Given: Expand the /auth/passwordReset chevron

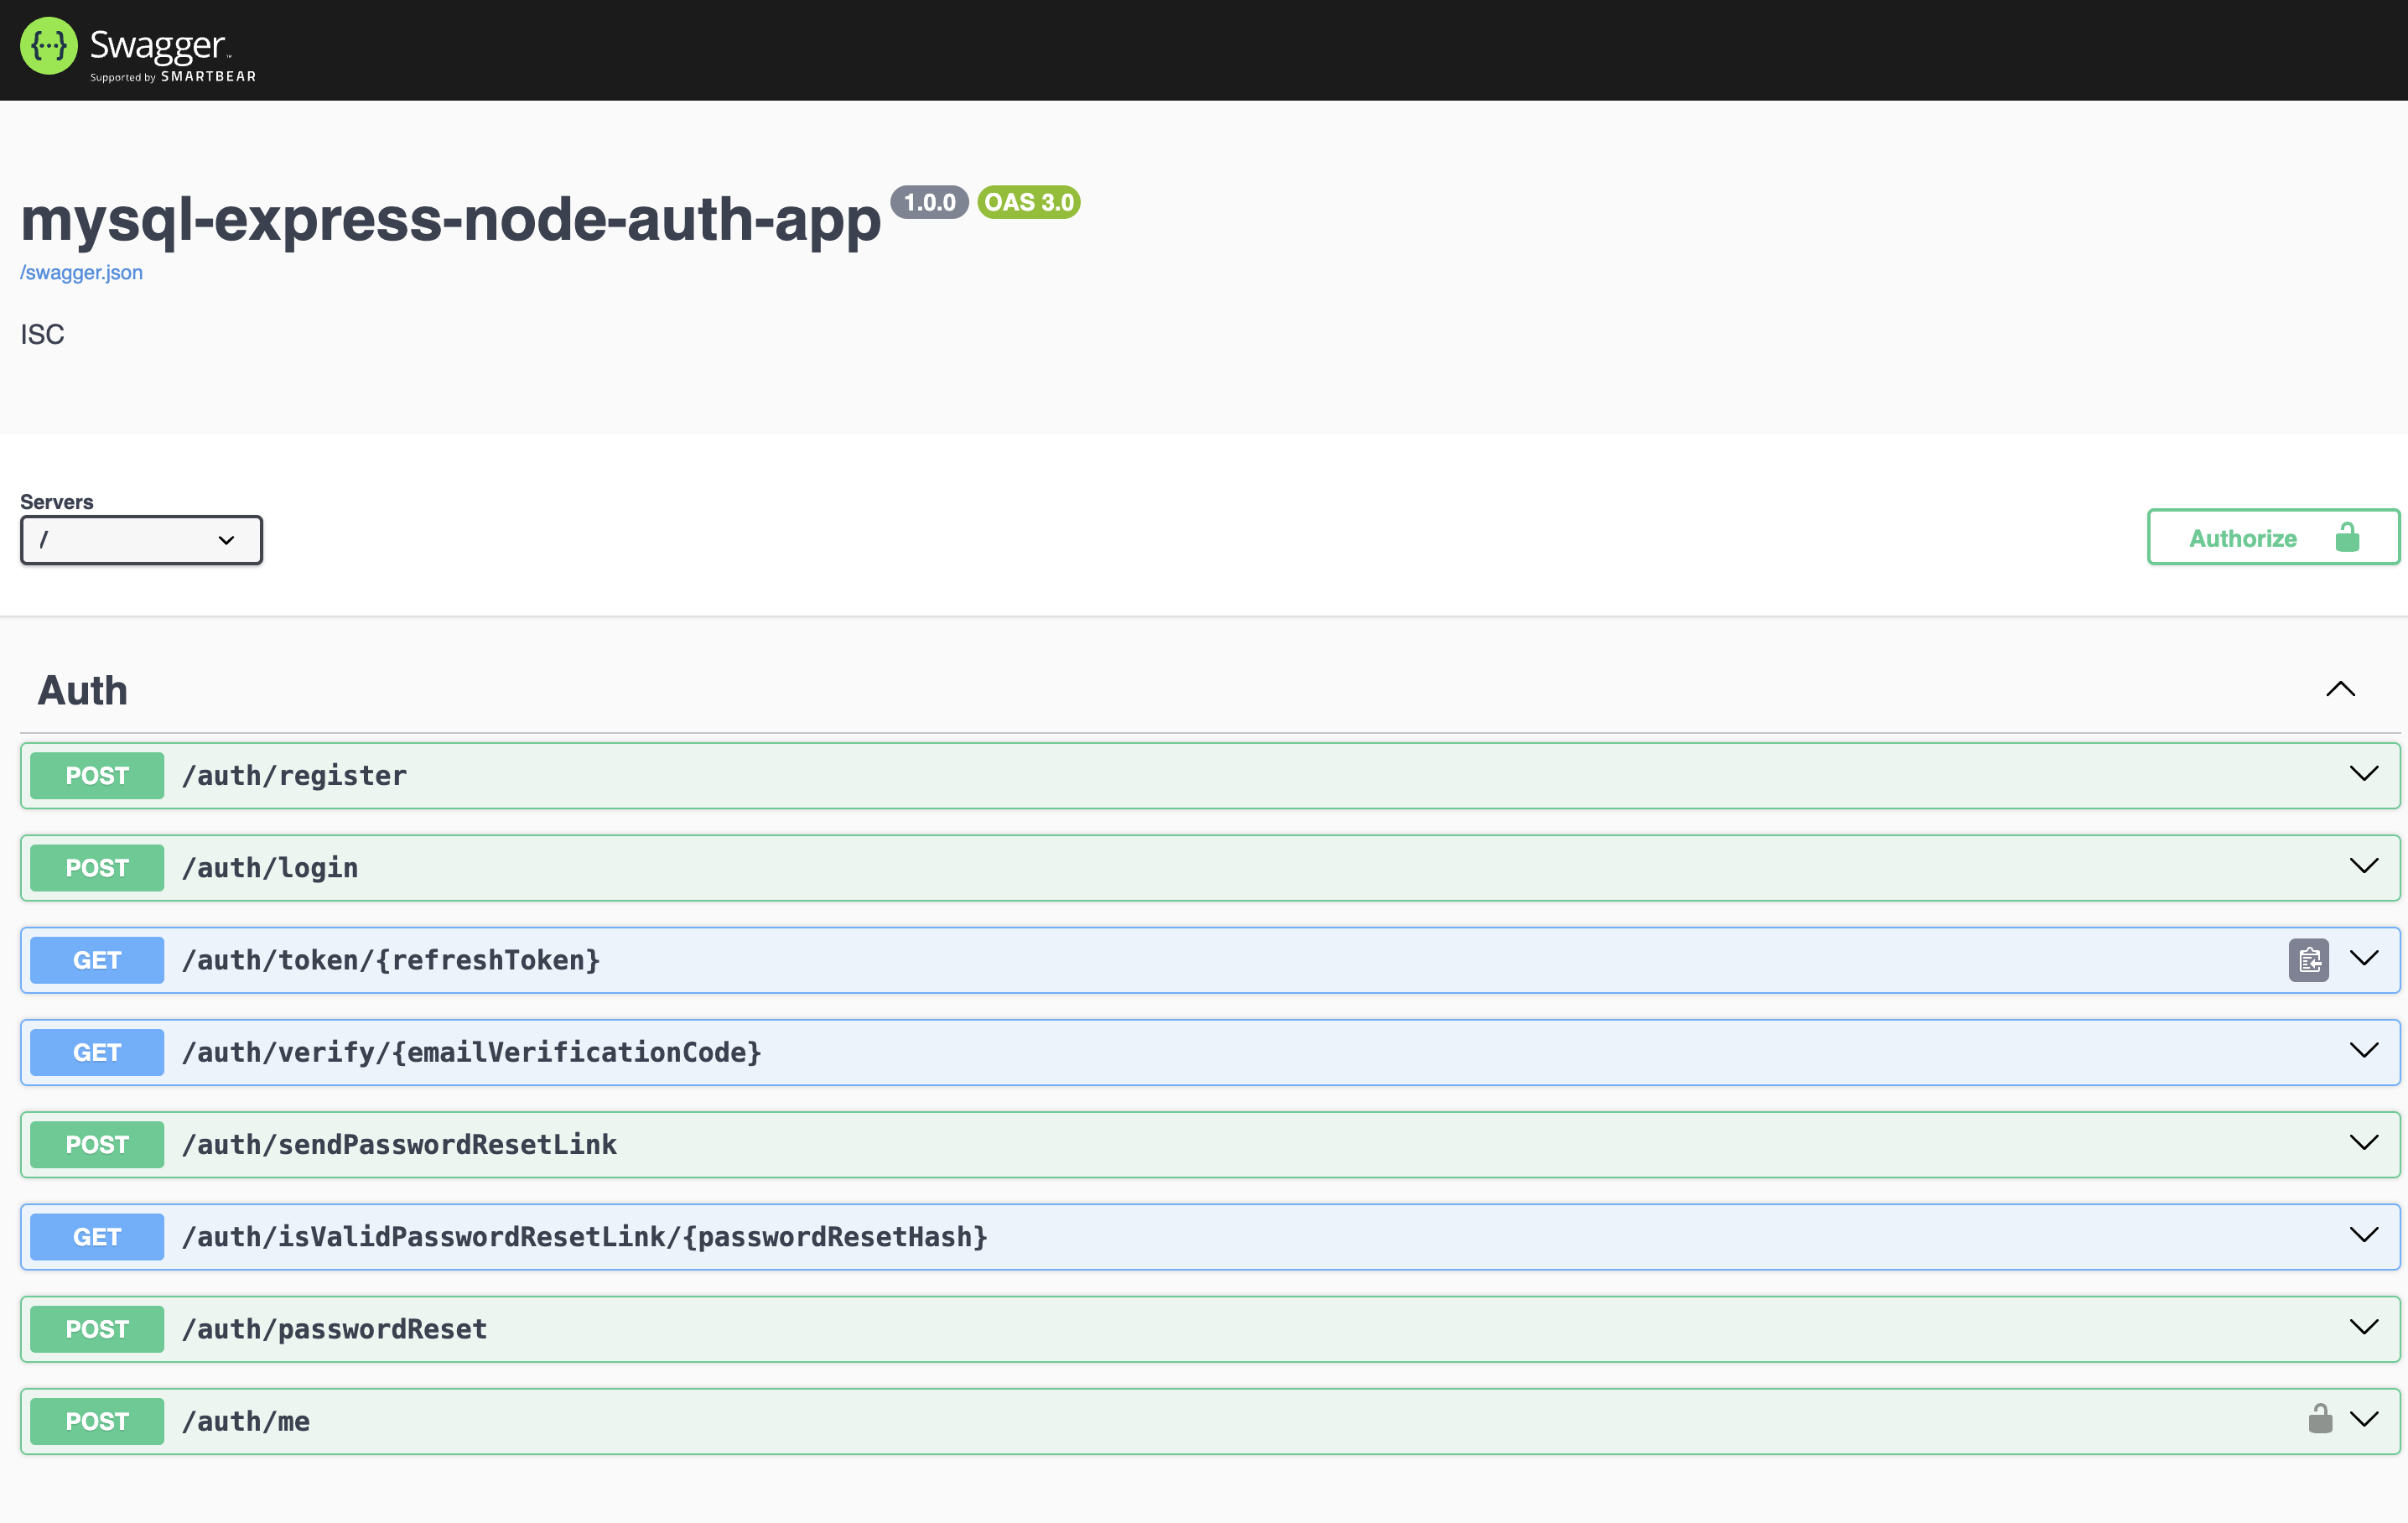Looking at the screenshot, I should 2363,1327.
